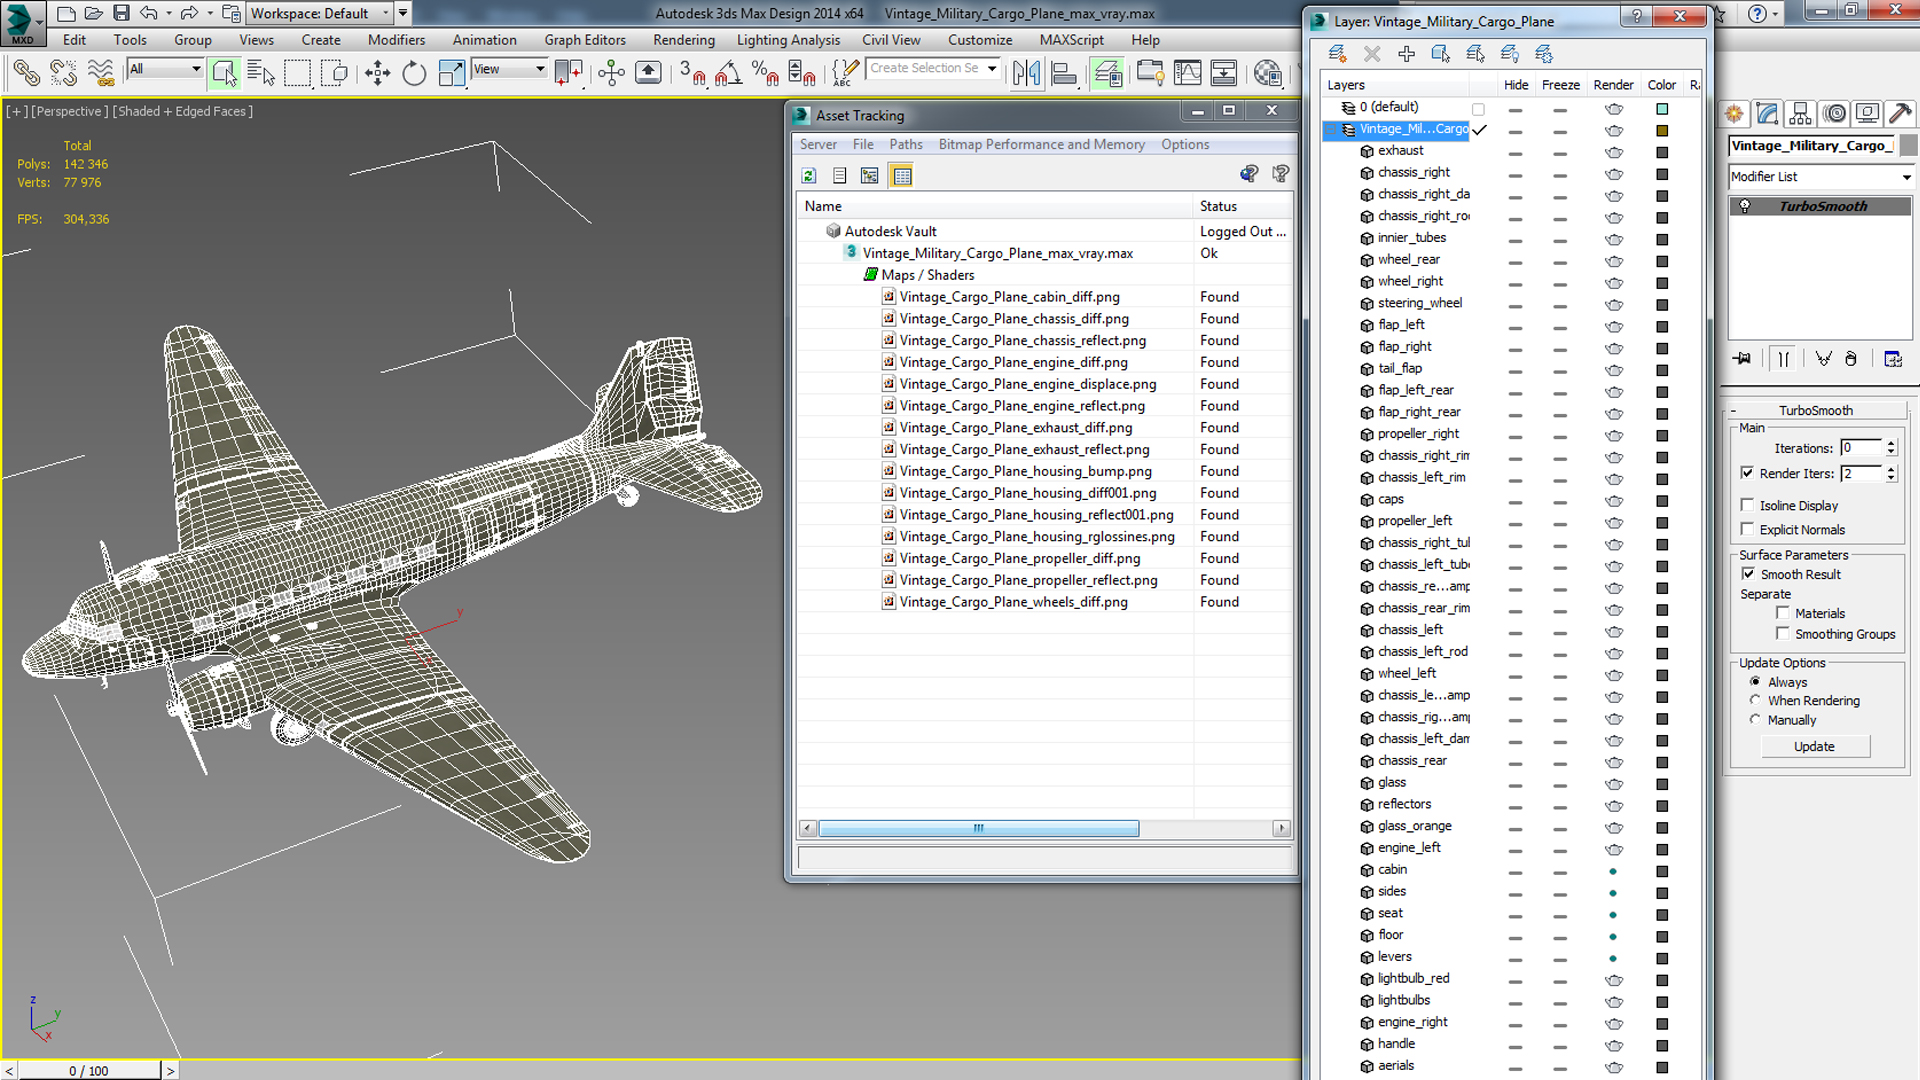Open the MAXScript menu
This screenshot has width=1920, height=1080.
[x=1071, y=40]
